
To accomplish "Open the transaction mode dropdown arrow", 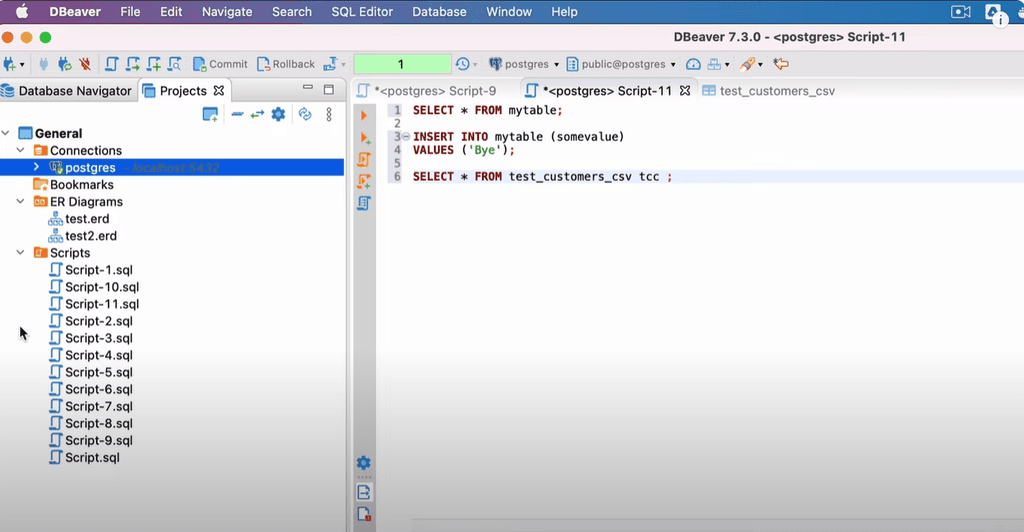I will click(x=344, y=65).
